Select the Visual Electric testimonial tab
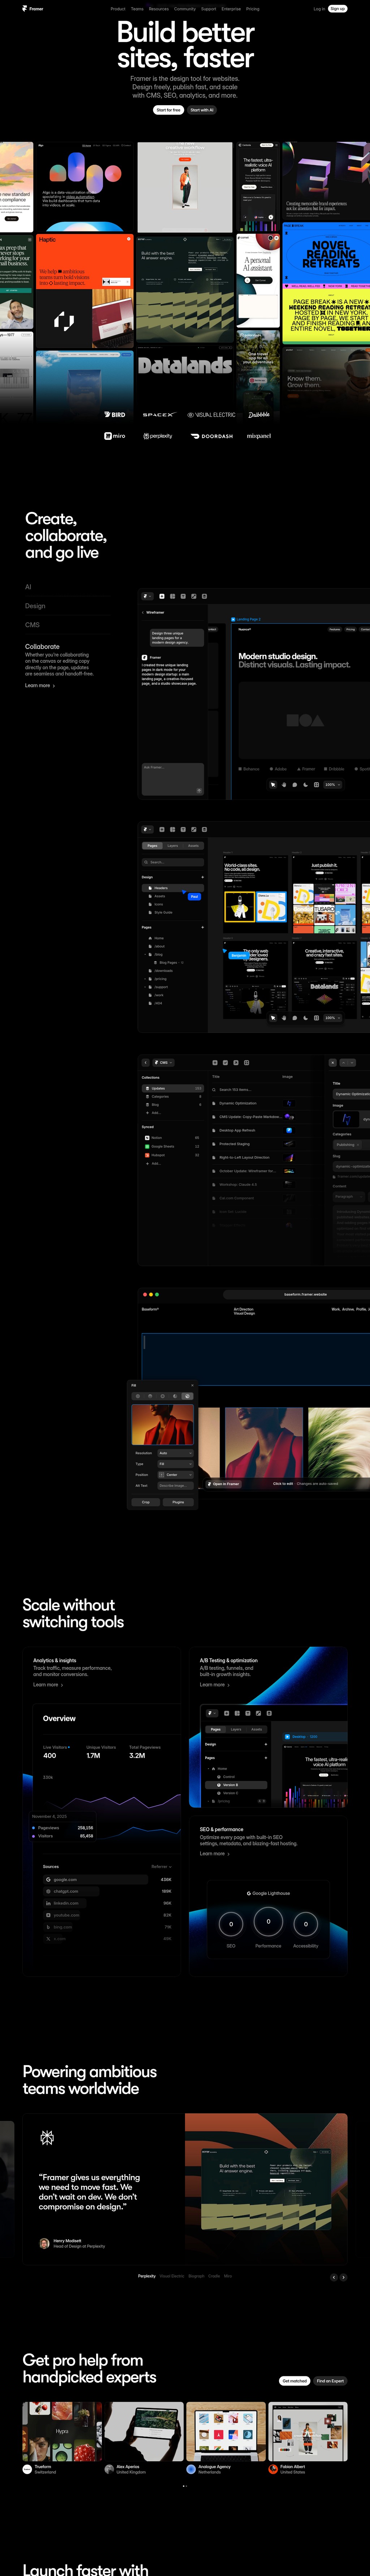The height and width of the screenshot is (2576, 370). [172, 2277]
